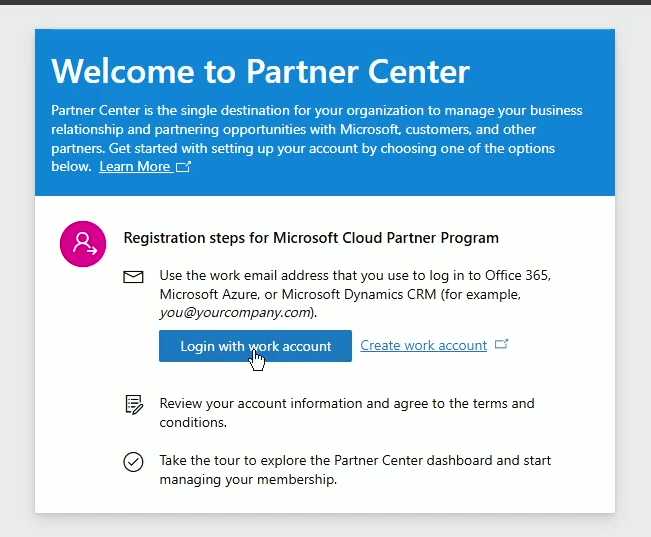Click the empty white space below the tour step
The image size is (651, 537).
(325, 501)
